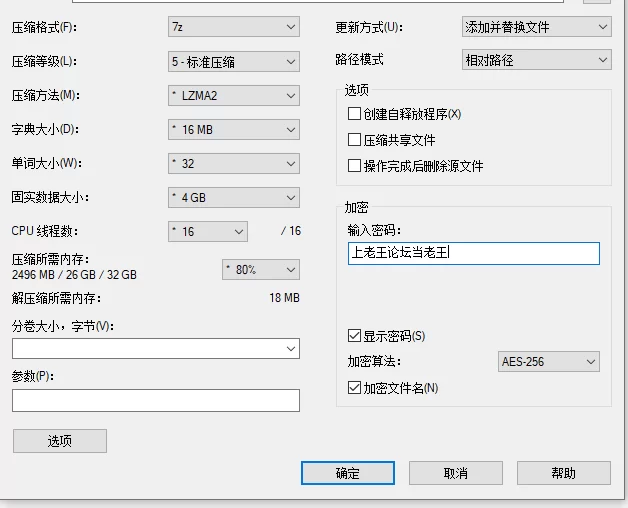Open the 加密算法 AES-256 dropdown
Screen dimensions: 628x508
pyautogui.click(x=548, y=362)
